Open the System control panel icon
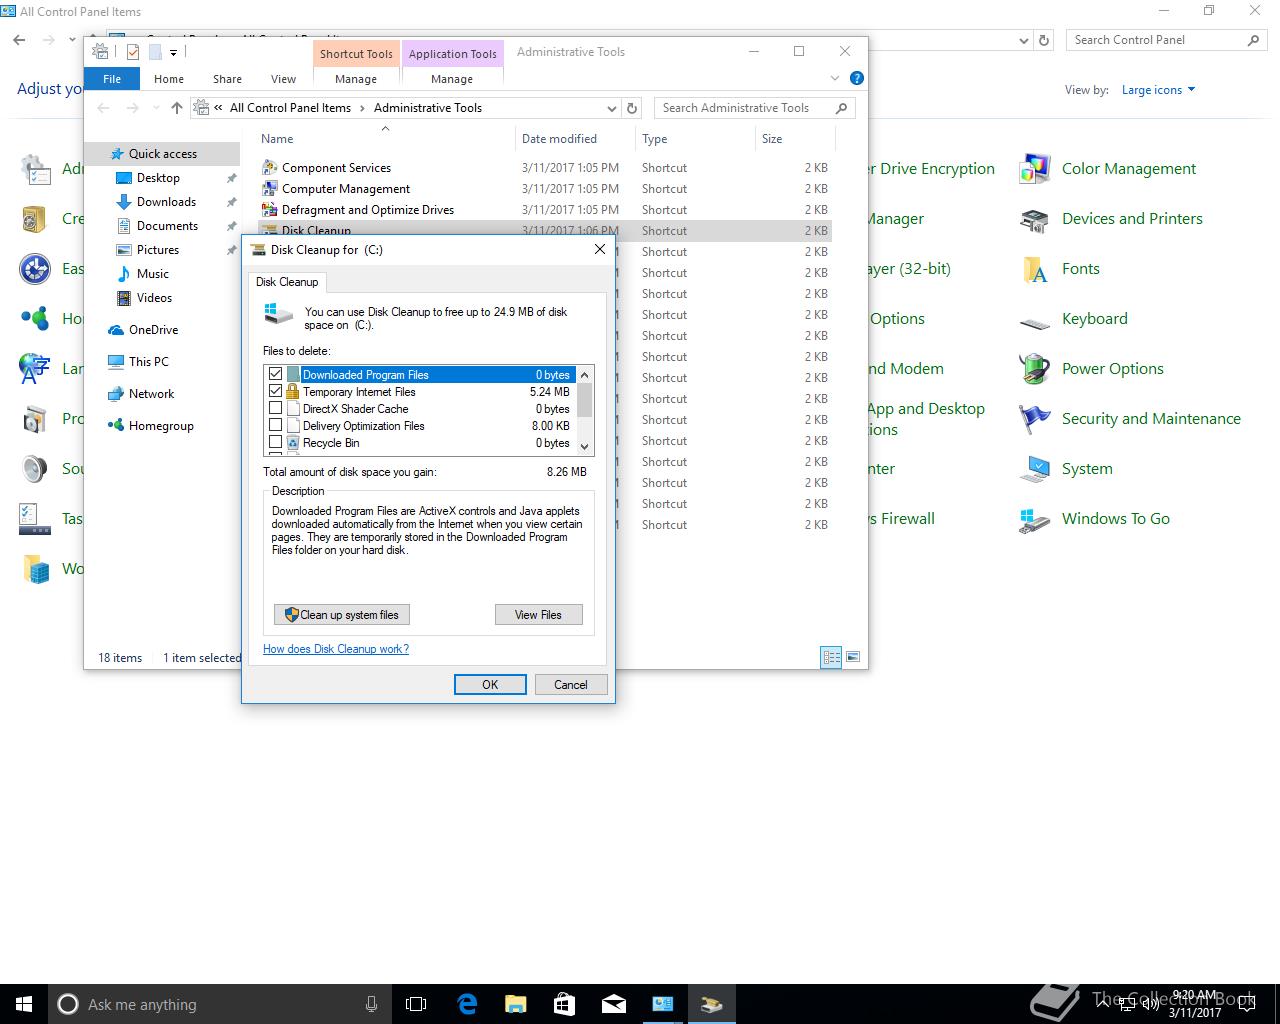1280x1024 pixels. (x=1035, y=469)
